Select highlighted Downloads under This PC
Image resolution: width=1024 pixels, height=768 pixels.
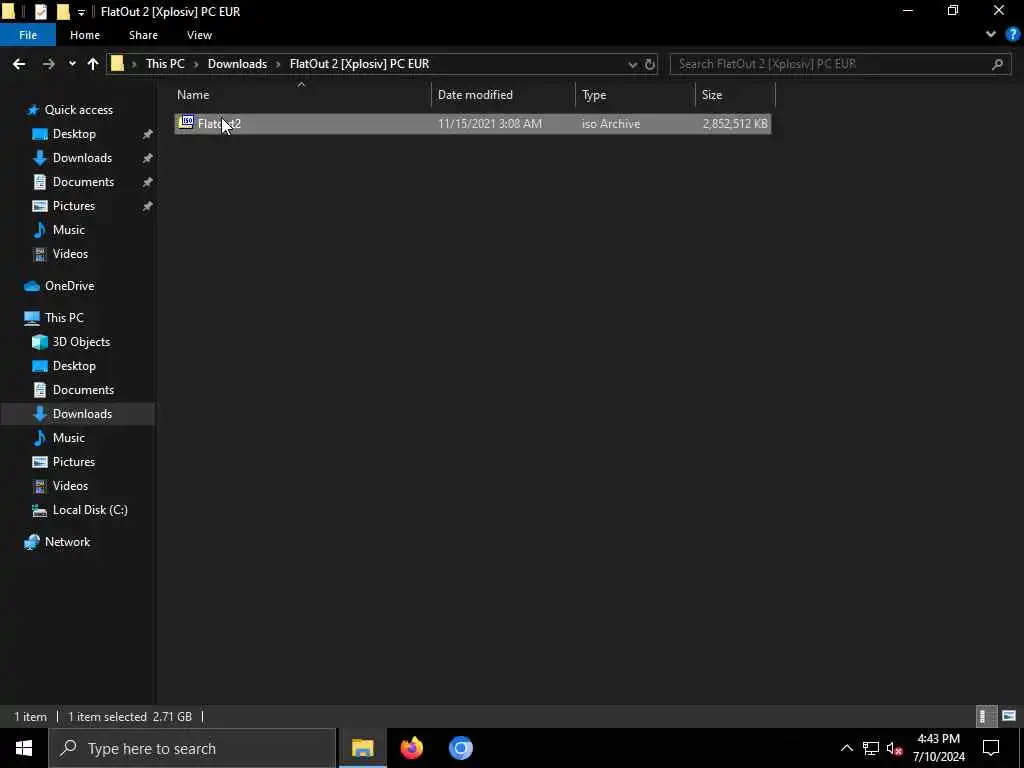(82, 414)
